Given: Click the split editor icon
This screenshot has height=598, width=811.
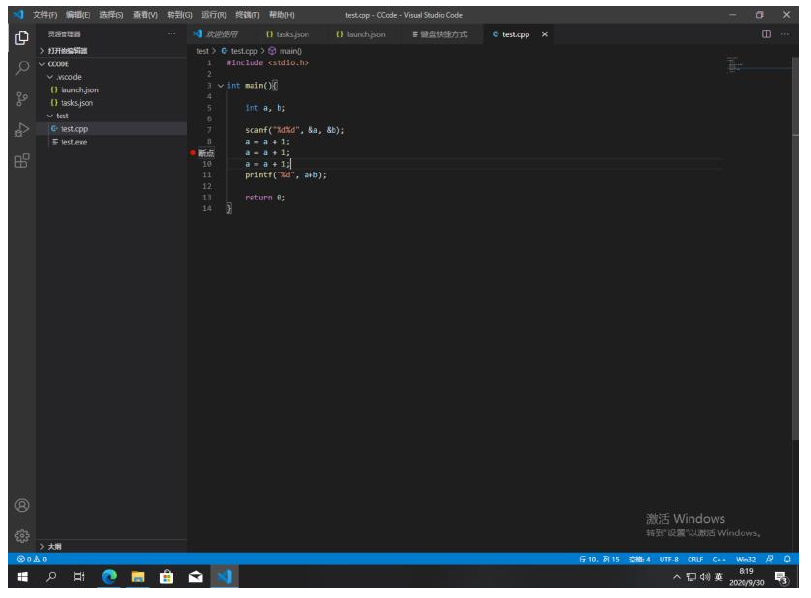Looking at the screenshot, I should click(767, 34).
